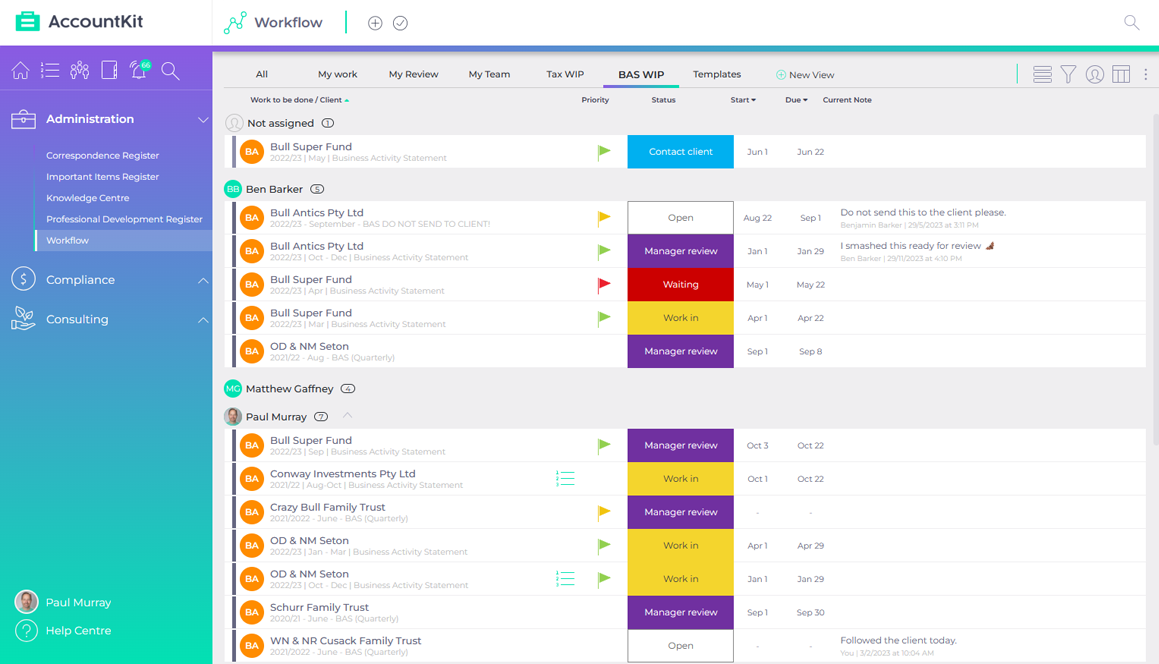Screen dimensions: 1159x664
Task: Expand the Consulting section
Action: (203, 319)
